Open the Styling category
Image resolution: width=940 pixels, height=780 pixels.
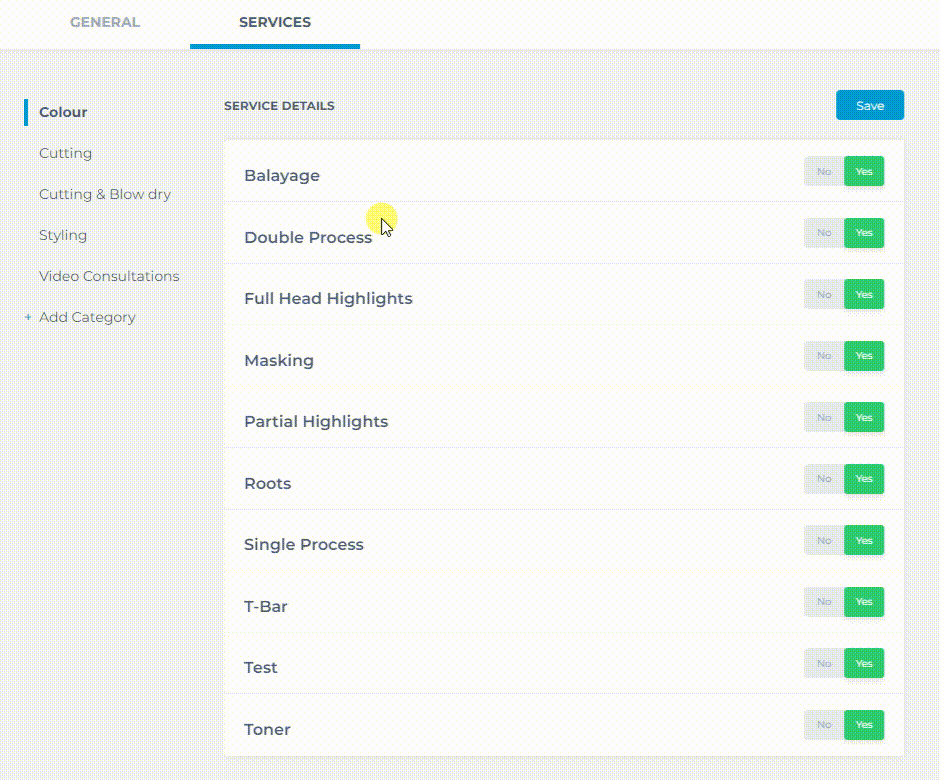pos(63,235)
